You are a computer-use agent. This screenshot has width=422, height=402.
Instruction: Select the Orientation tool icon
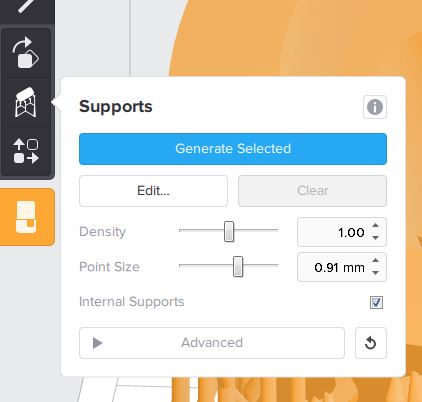tap(26, 53)
